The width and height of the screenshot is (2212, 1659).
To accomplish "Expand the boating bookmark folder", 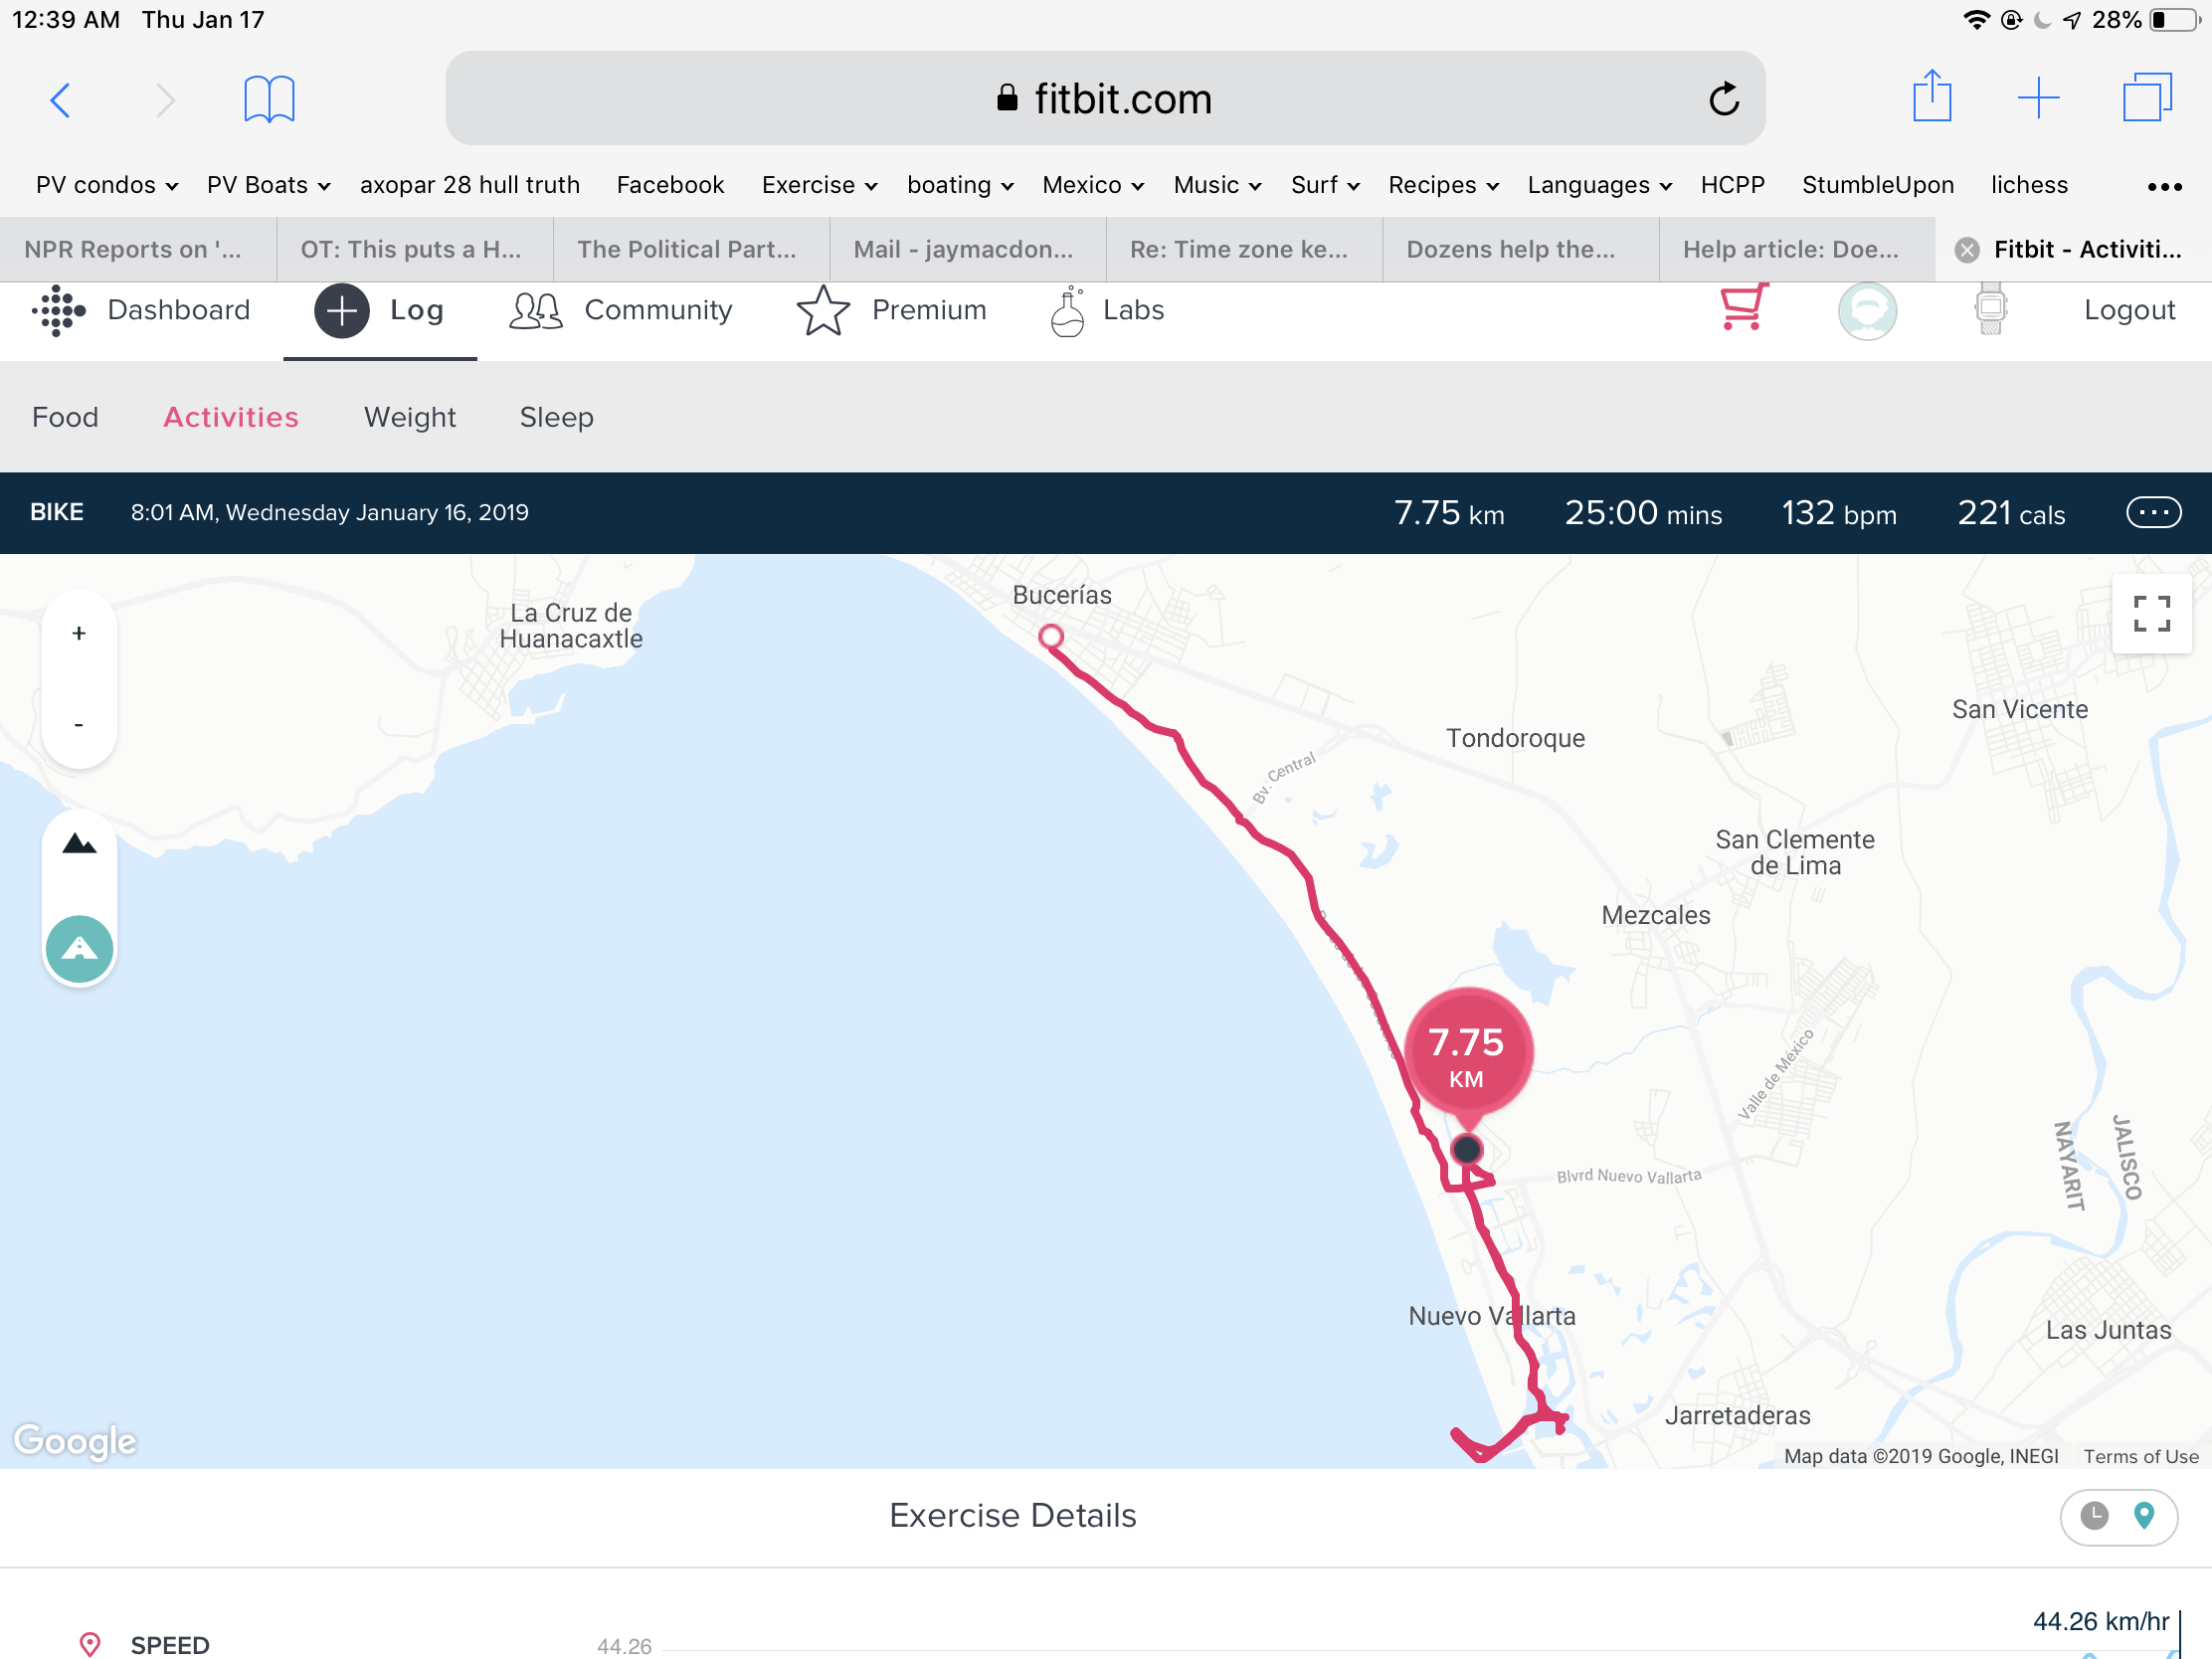I will [960, 186].
